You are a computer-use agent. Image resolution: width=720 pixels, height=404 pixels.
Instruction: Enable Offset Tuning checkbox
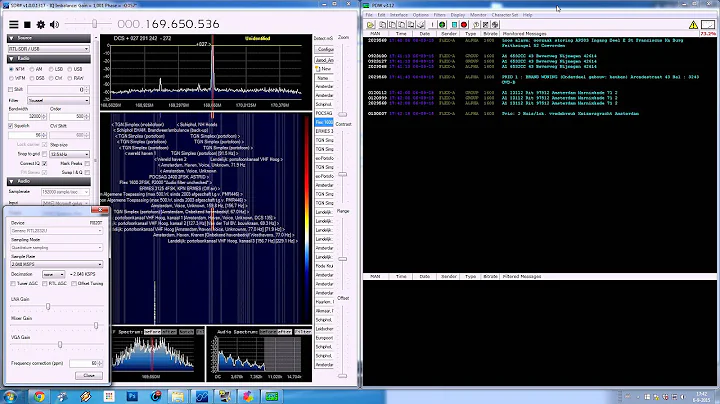74,284
